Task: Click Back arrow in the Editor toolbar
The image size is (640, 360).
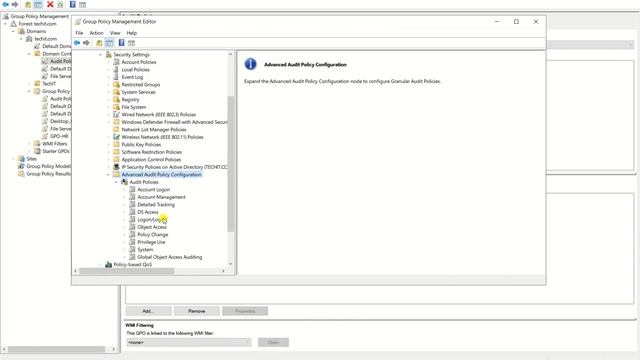Action: click(x=77, y=43)
